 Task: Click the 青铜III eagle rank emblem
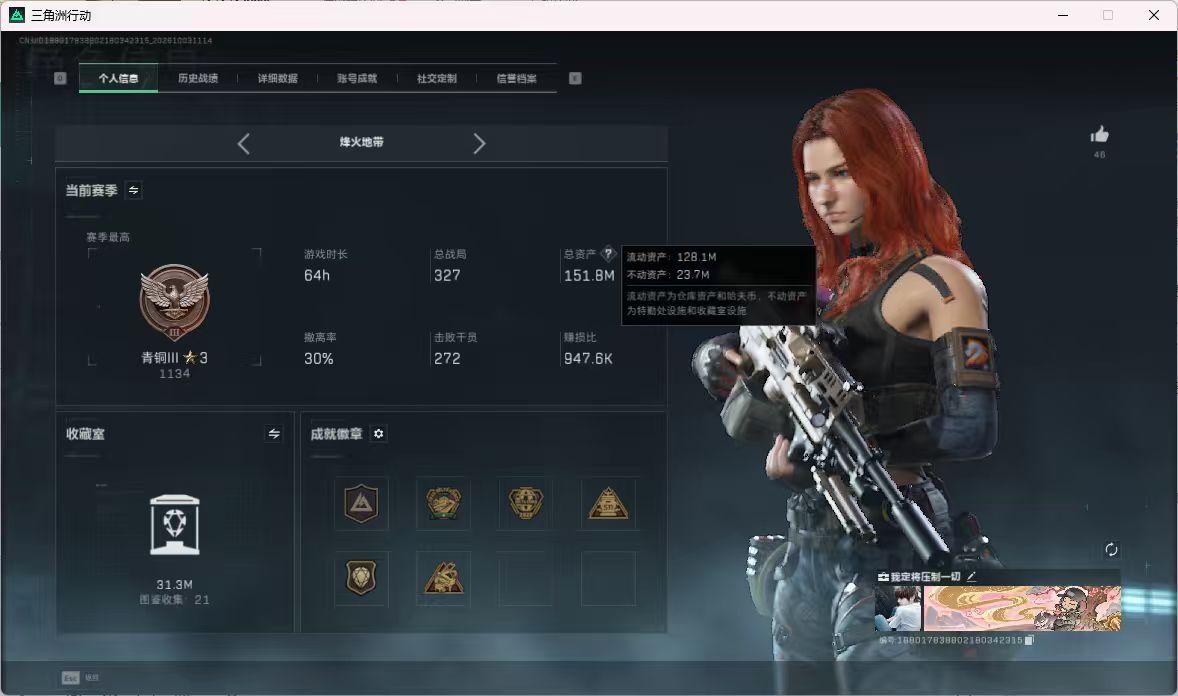point(174,302)
